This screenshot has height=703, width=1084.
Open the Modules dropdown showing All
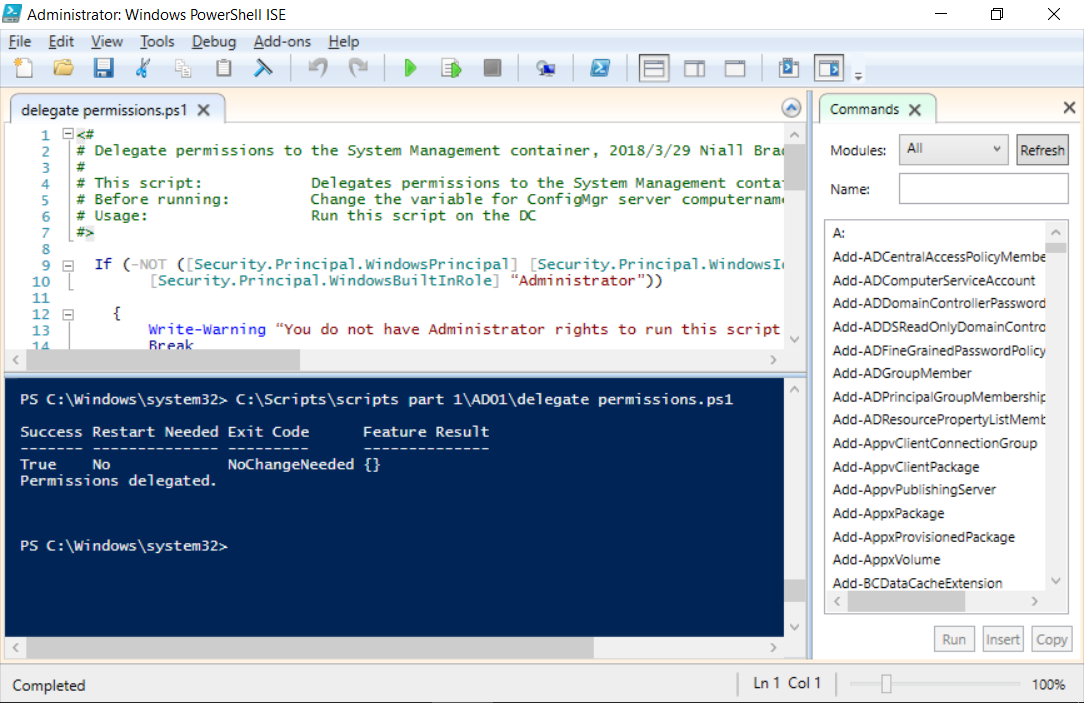pos(953,149)
